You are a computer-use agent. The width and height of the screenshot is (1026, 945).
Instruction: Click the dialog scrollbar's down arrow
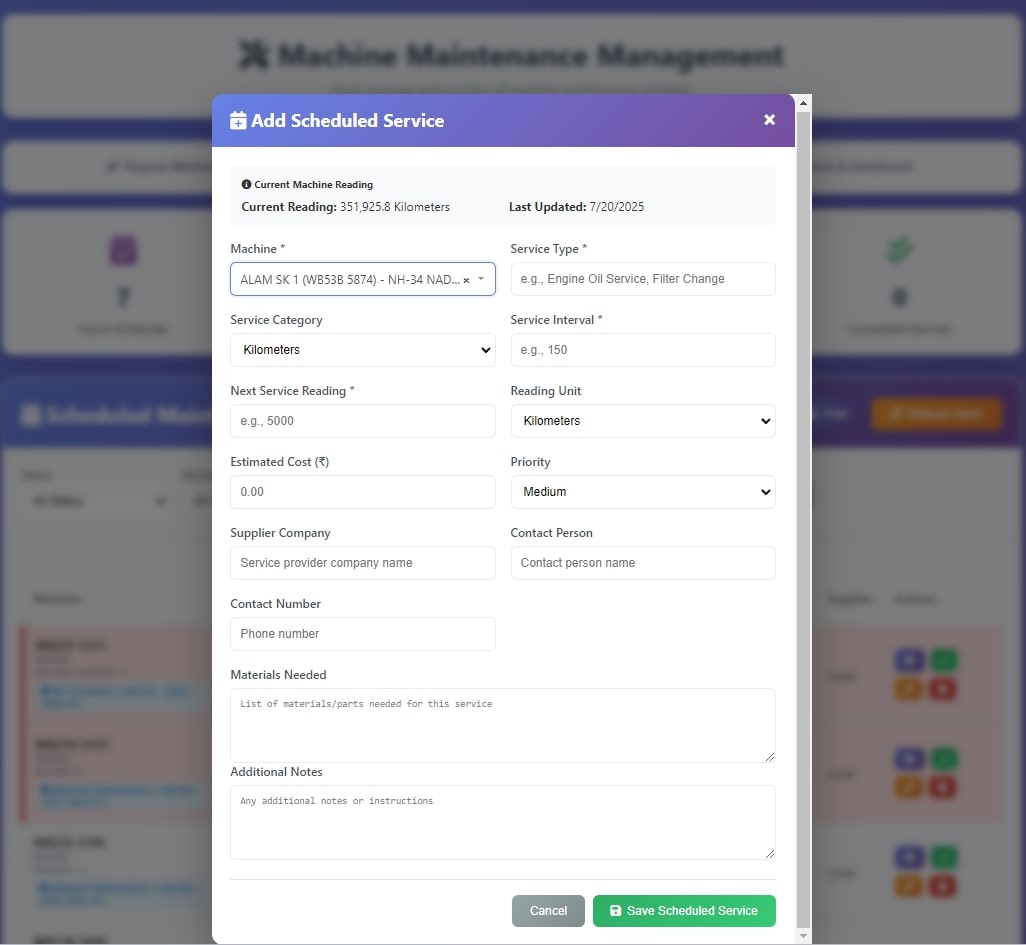(804, 936)
